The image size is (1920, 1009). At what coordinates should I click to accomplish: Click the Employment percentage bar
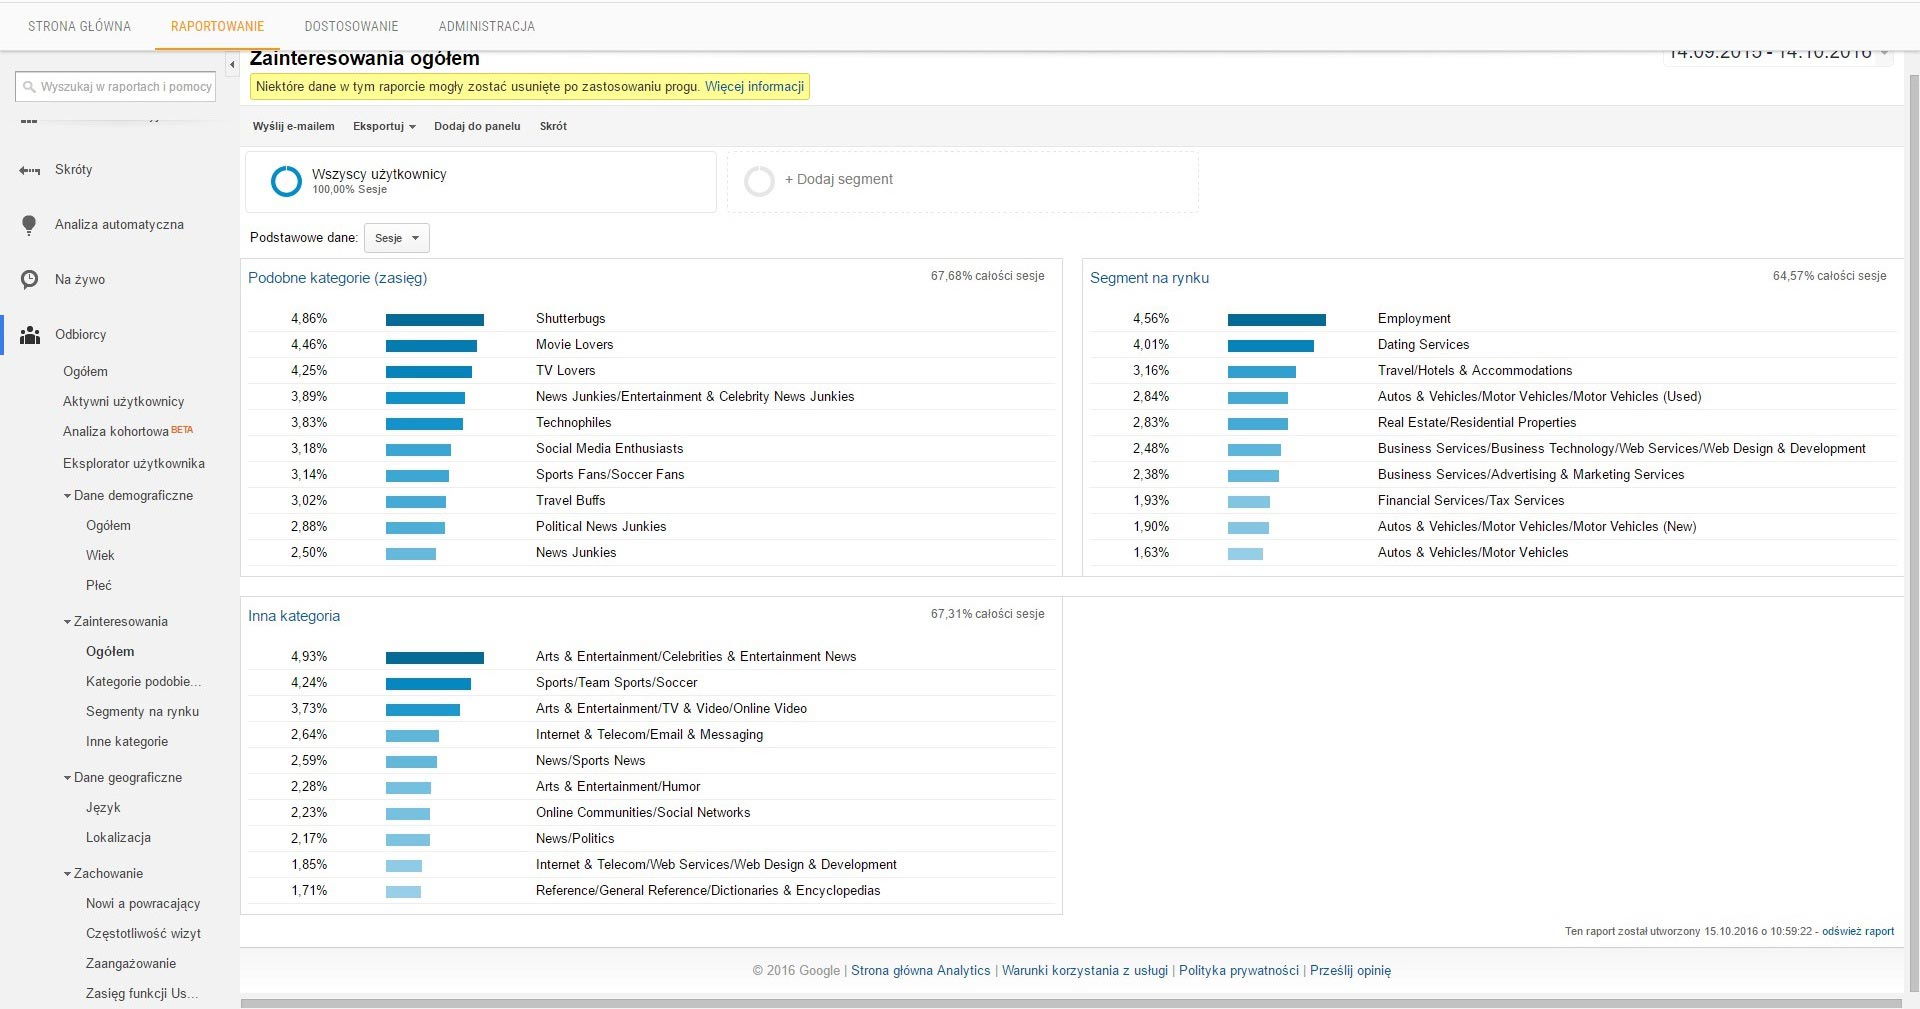[1277, 320]
